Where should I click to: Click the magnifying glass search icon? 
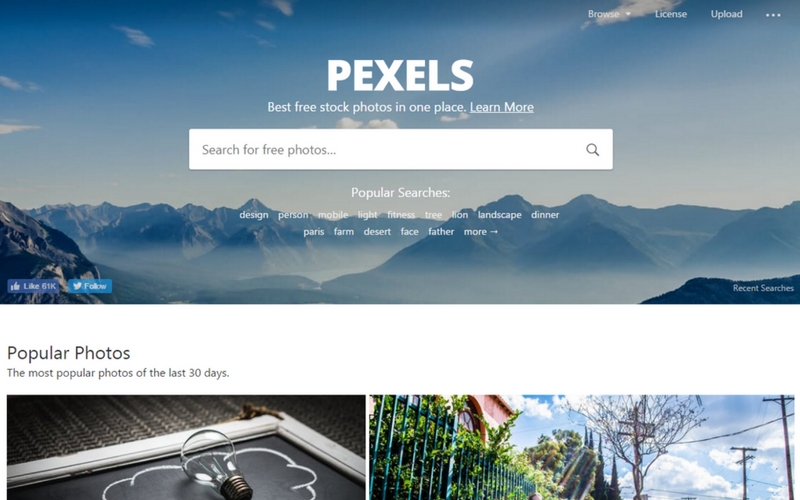click(x=592, y=149)
